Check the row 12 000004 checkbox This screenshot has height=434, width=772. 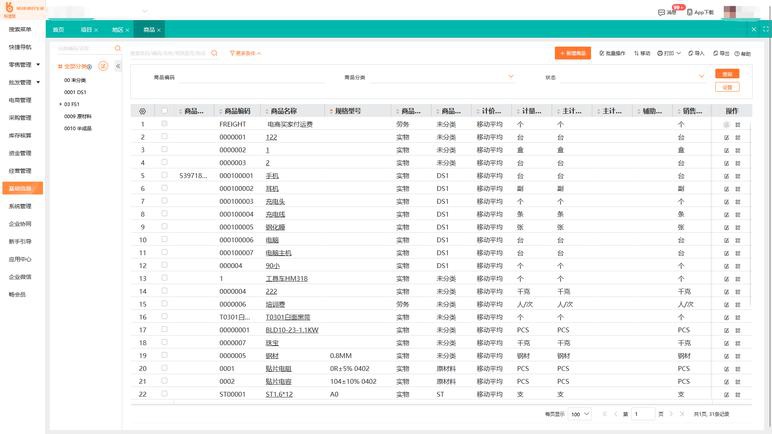pyautogui.click(x=164, y=265)
